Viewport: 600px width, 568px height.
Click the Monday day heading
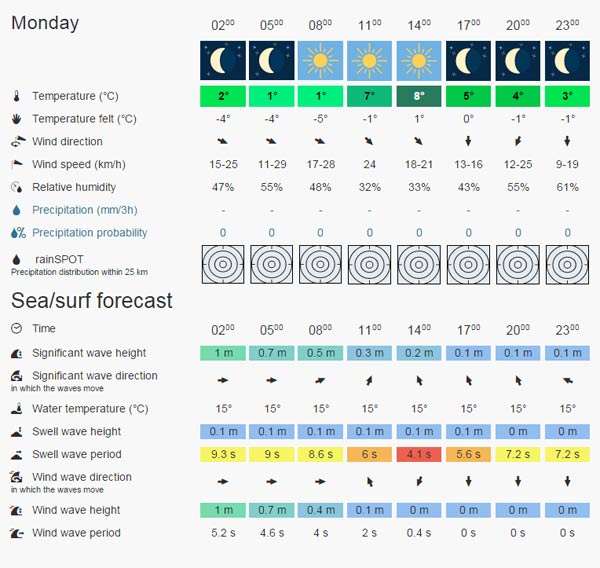click(45, 23)
